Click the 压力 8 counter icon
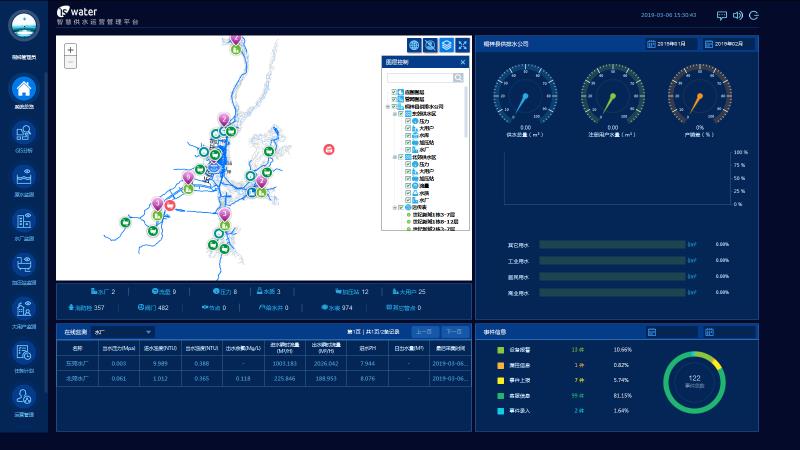Viewport: 800px width, 450px height. [x=216, y=291]
